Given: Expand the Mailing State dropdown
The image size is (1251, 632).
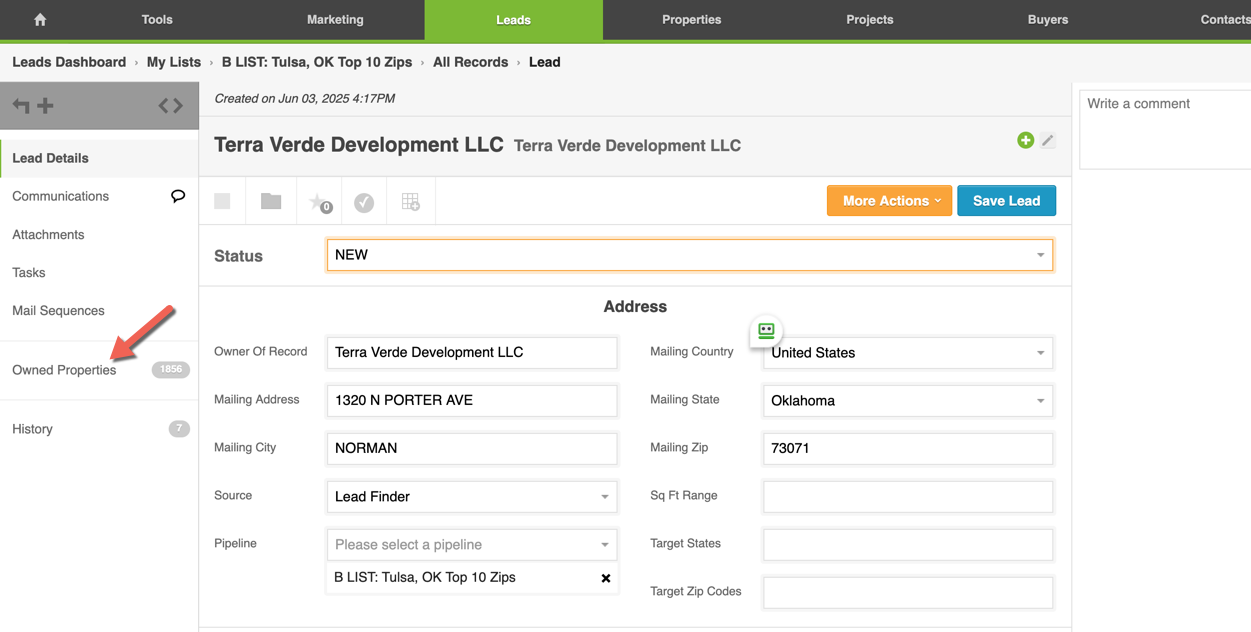Looking at the screenshot, I should click(907, 401).
